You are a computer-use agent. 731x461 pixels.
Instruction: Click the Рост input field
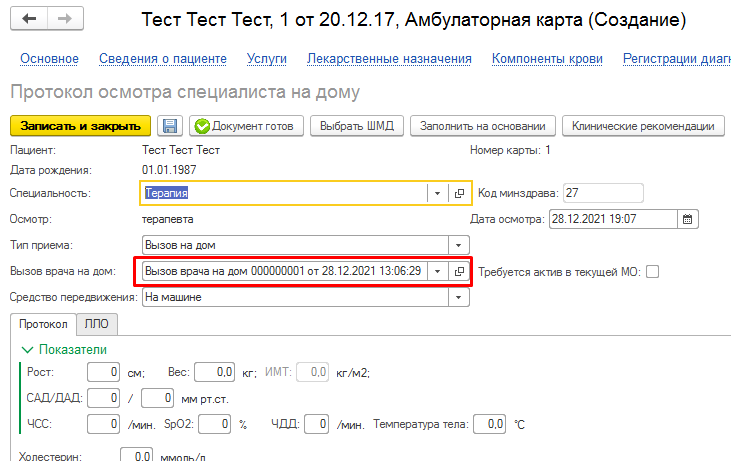pos(102,373)
